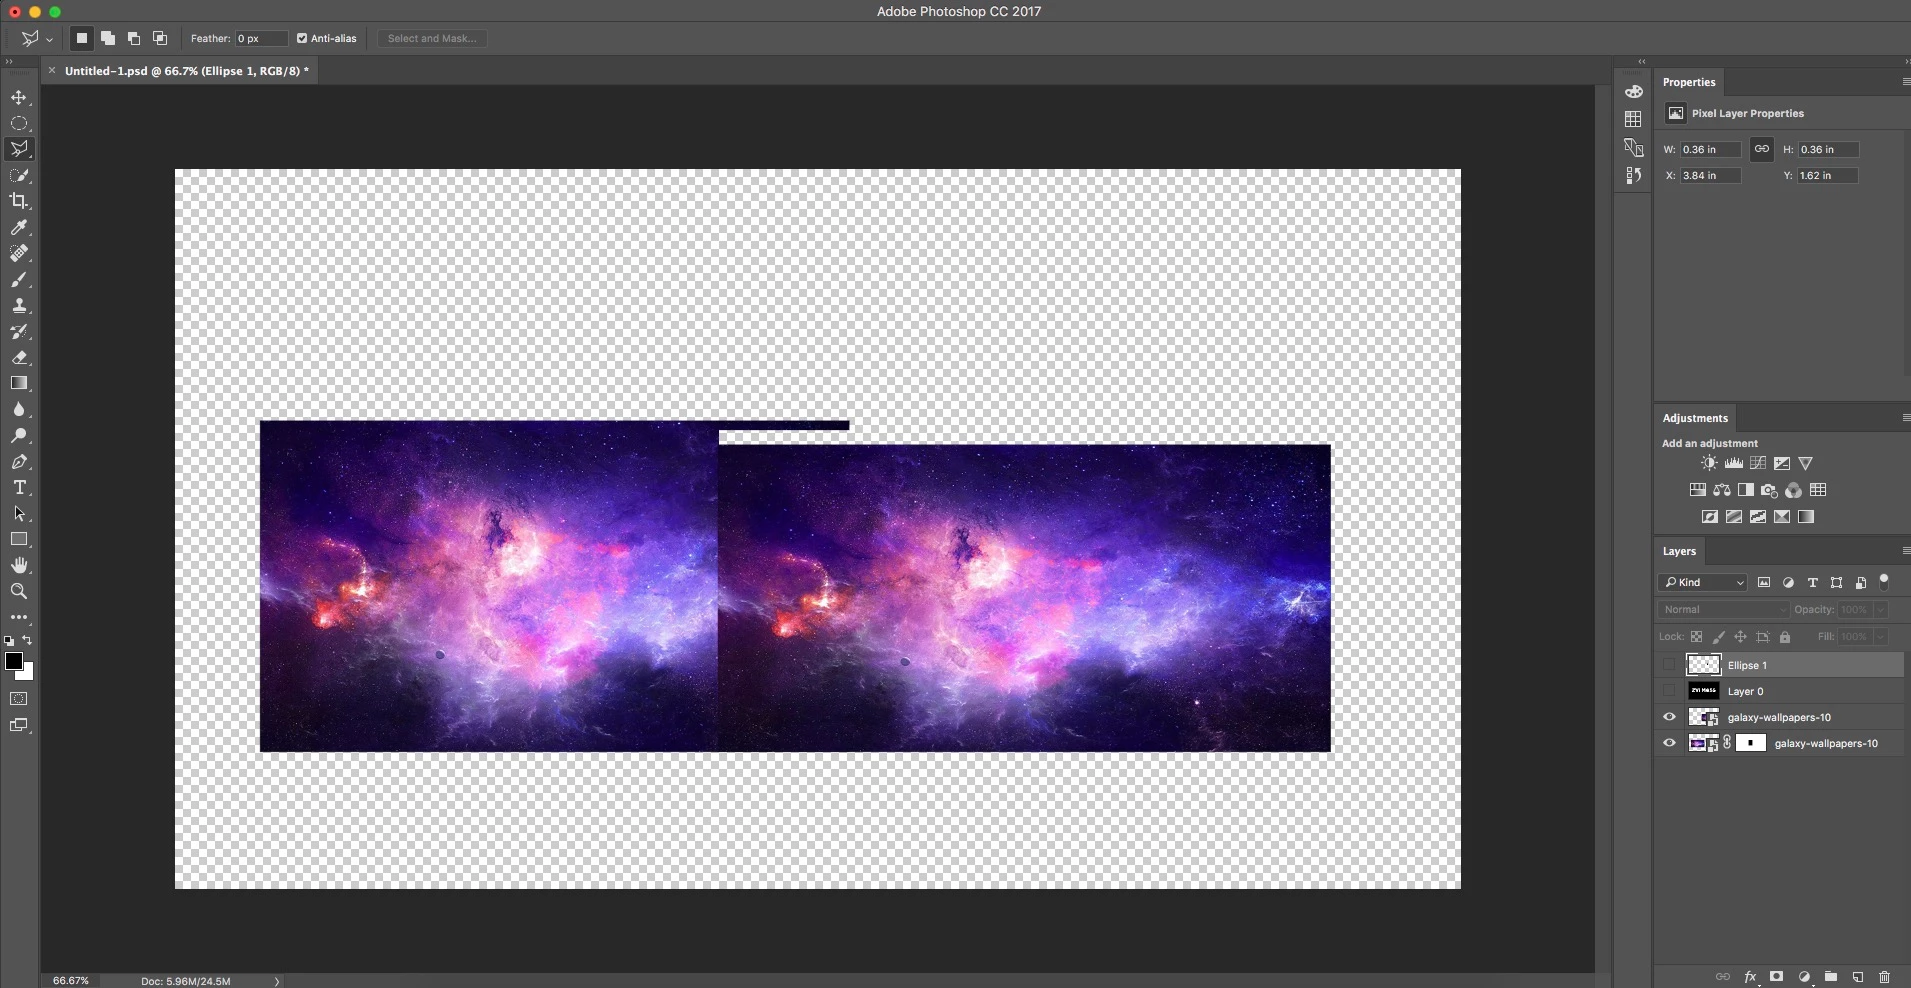
Task: Select the Healing Brush tool
Action: tap(19, 253)
